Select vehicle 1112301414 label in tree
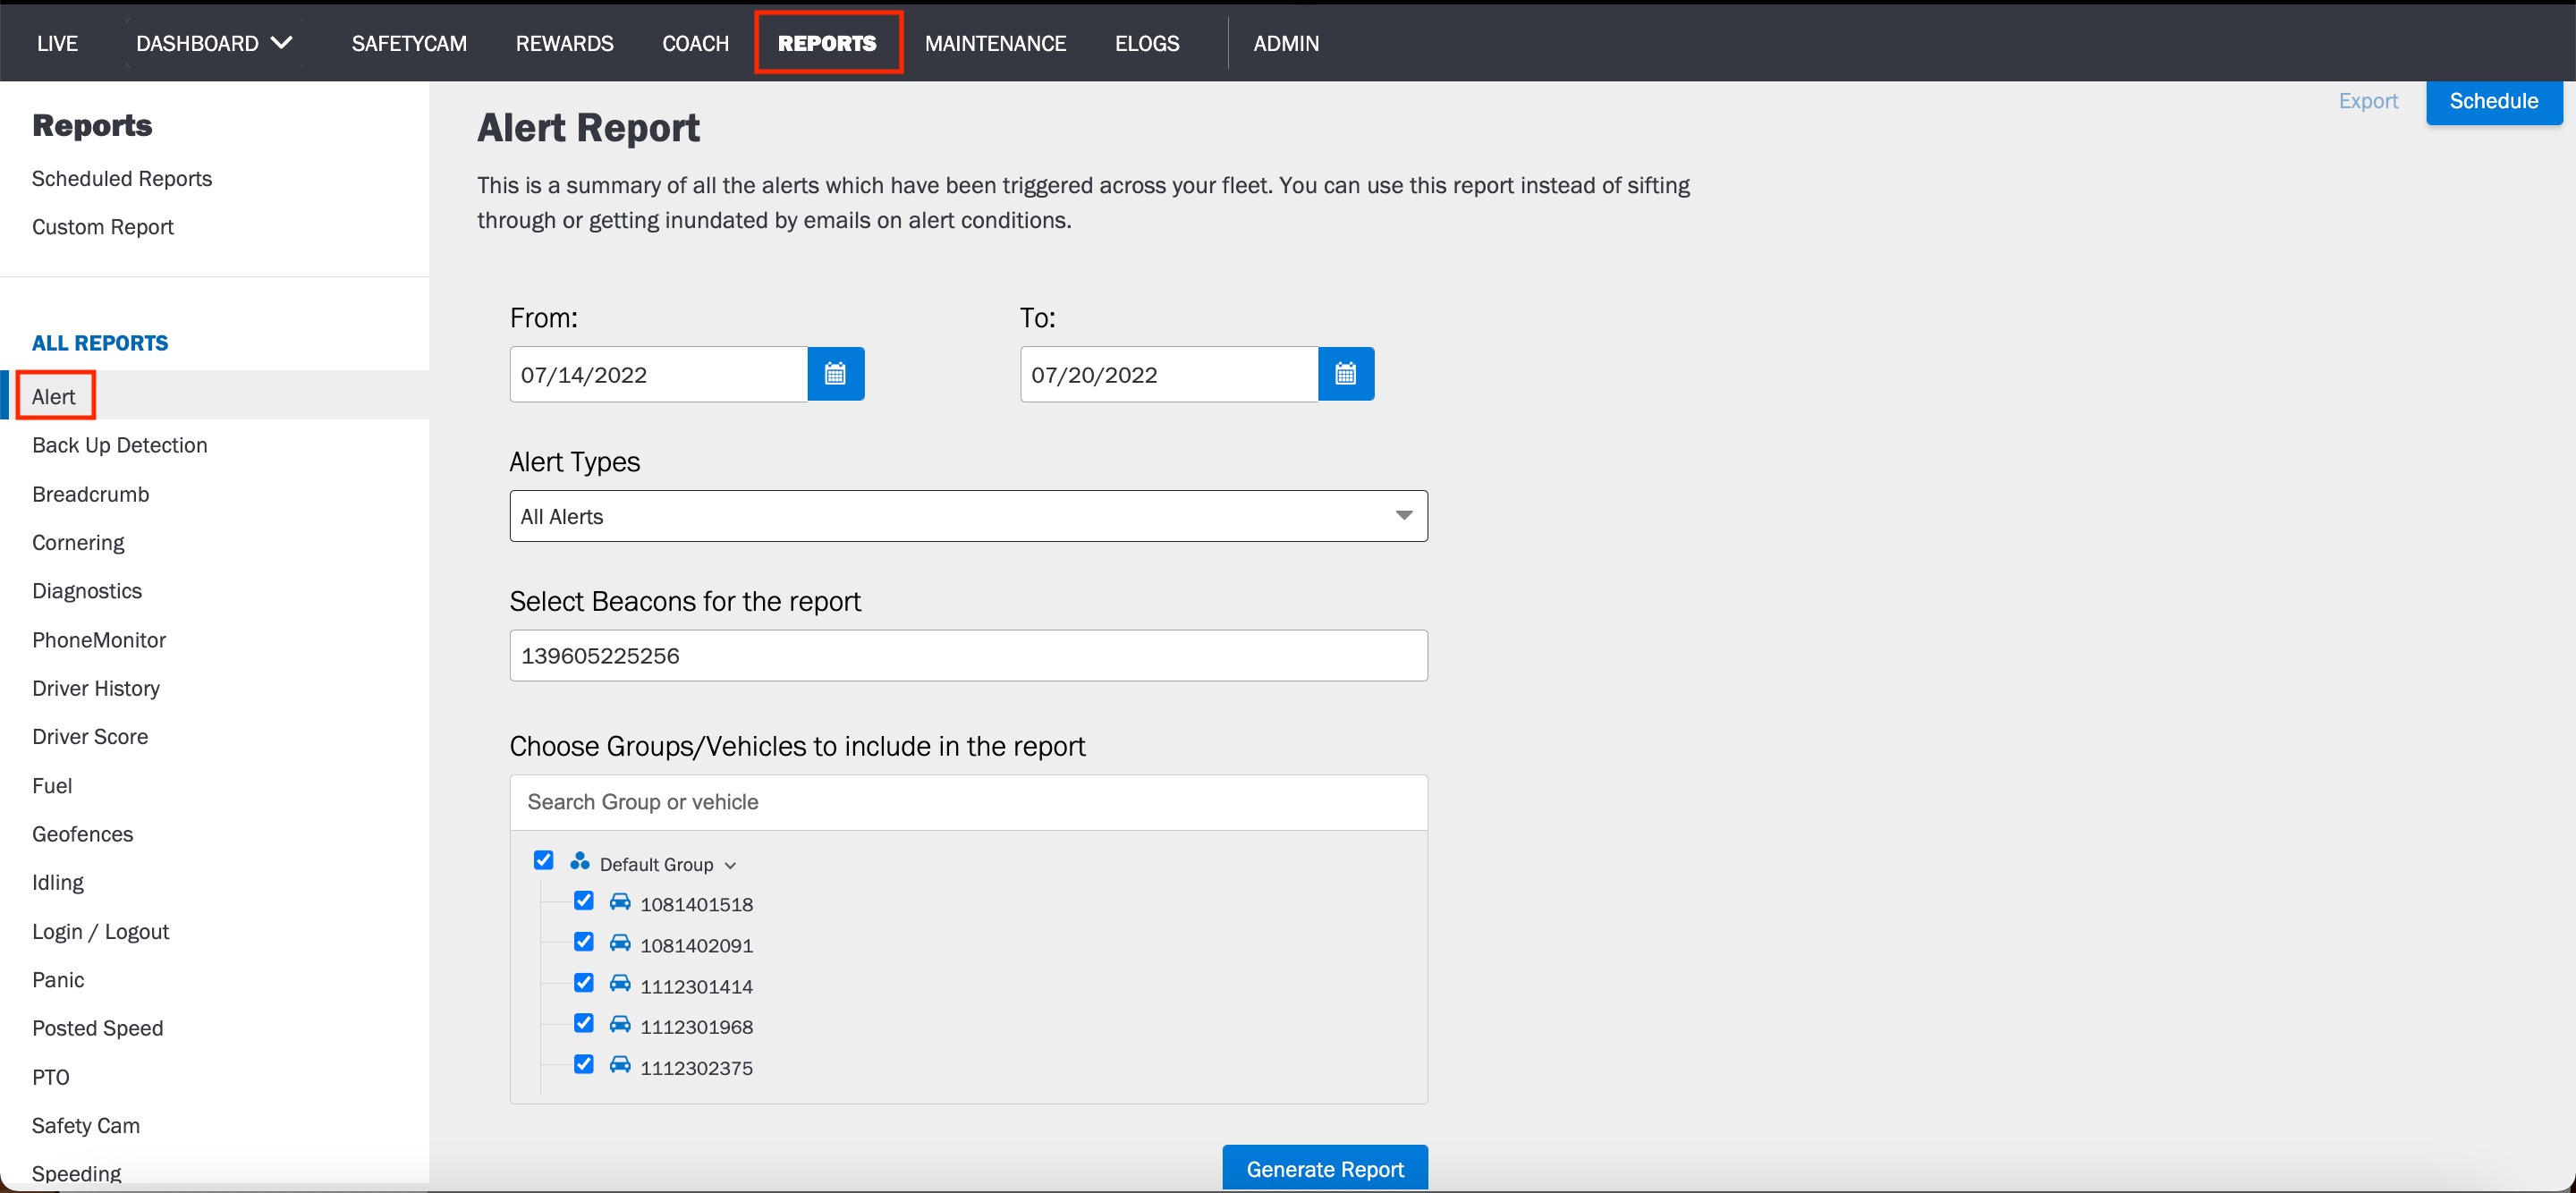Screen dimensions: 2576x1193 (x=697, y=986)
